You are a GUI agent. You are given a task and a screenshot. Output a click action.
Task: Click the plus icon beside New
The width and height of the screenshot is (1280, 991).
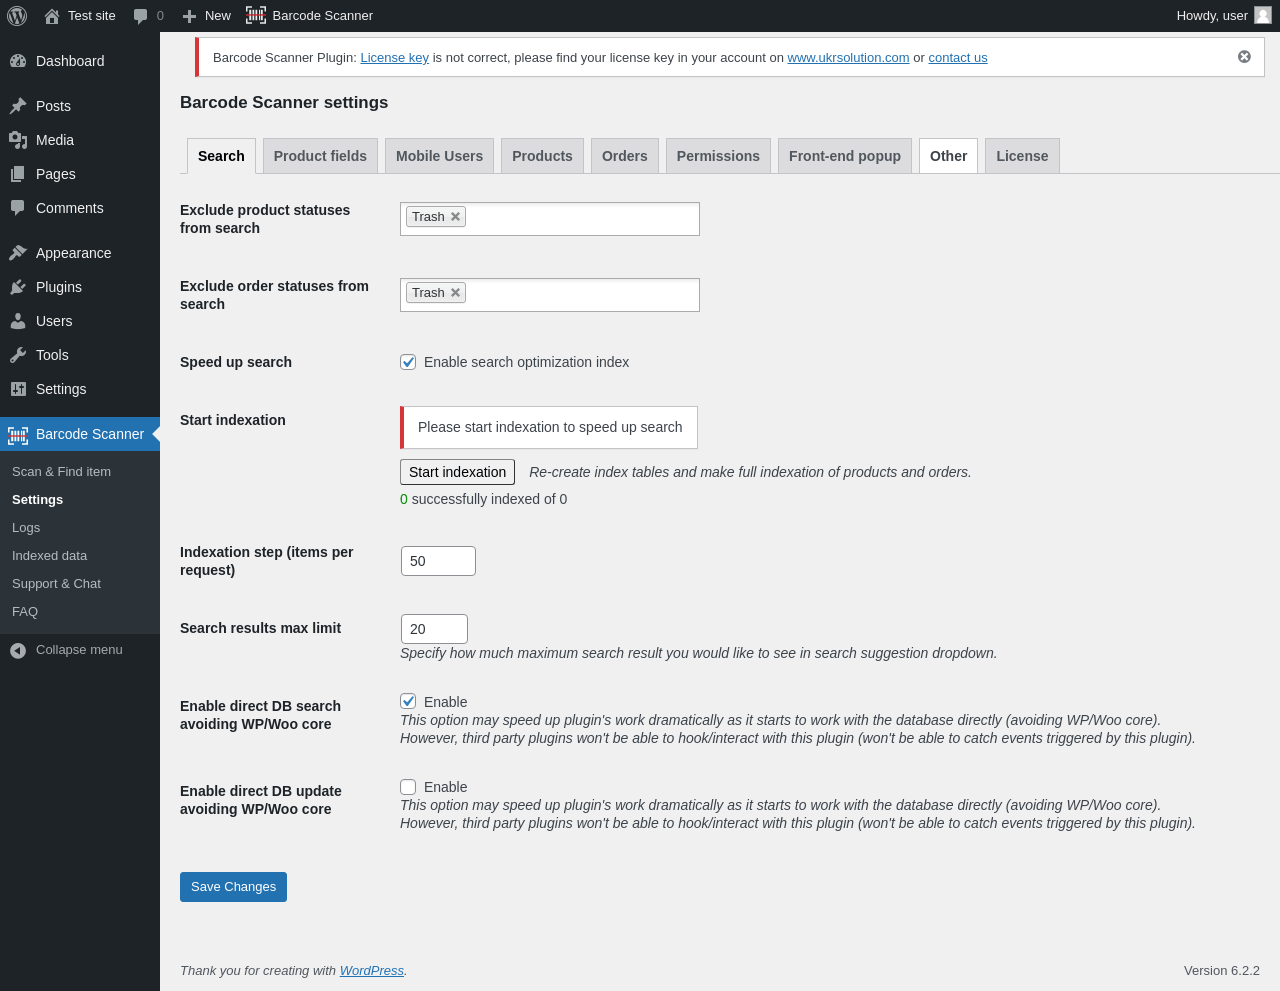coord(189,16)
